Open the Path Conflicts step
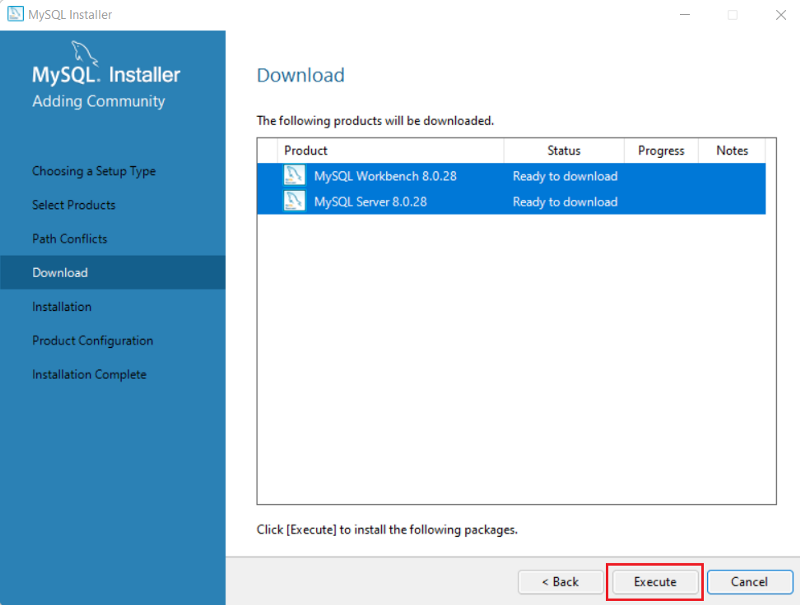 69,239
